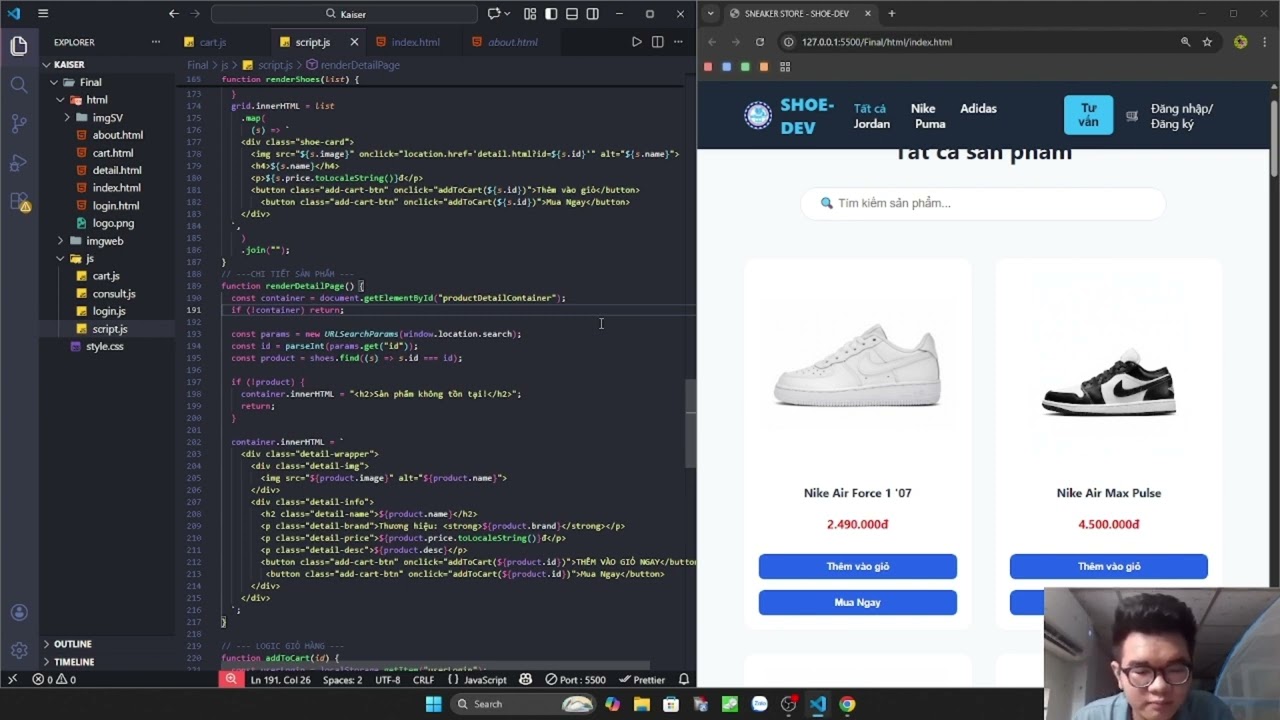This screenshot has width=1280, height=720.
Task: Open notifications bell in status bar
Action: [x=684, y=679]
